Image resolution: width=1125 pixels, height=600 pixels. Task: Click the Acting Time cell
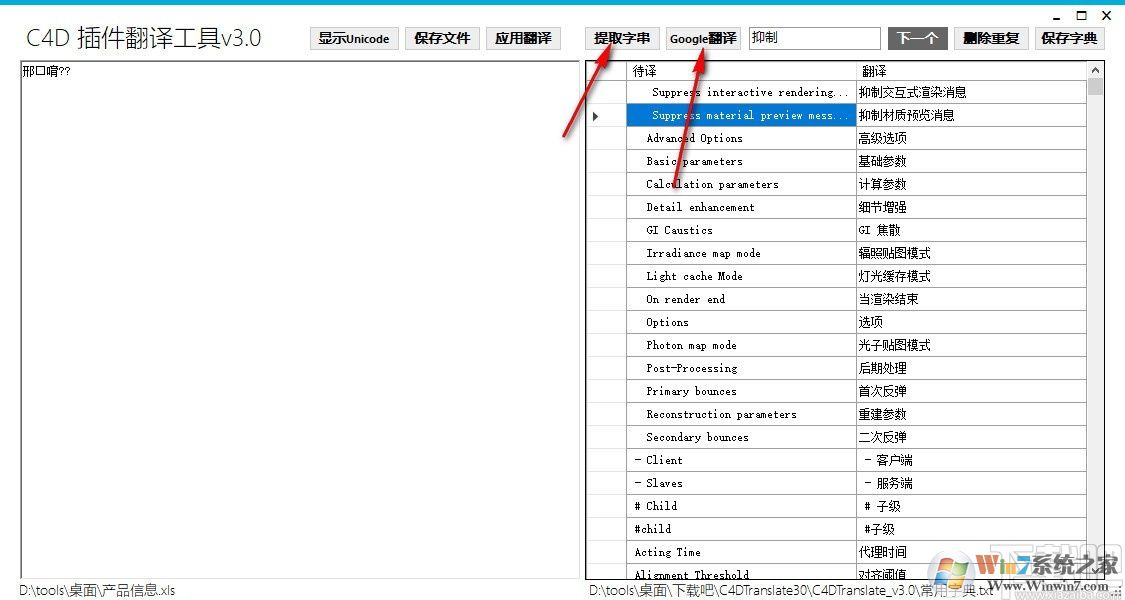tap(741, 552)
